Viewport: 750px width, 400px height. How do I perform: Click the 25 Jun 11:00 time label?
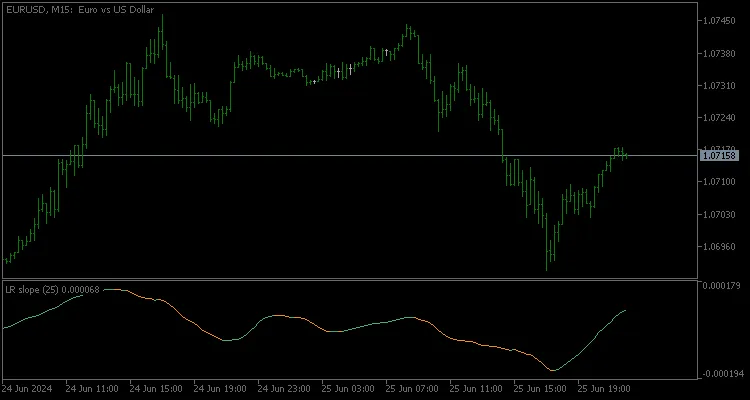[x=476, y=387]
